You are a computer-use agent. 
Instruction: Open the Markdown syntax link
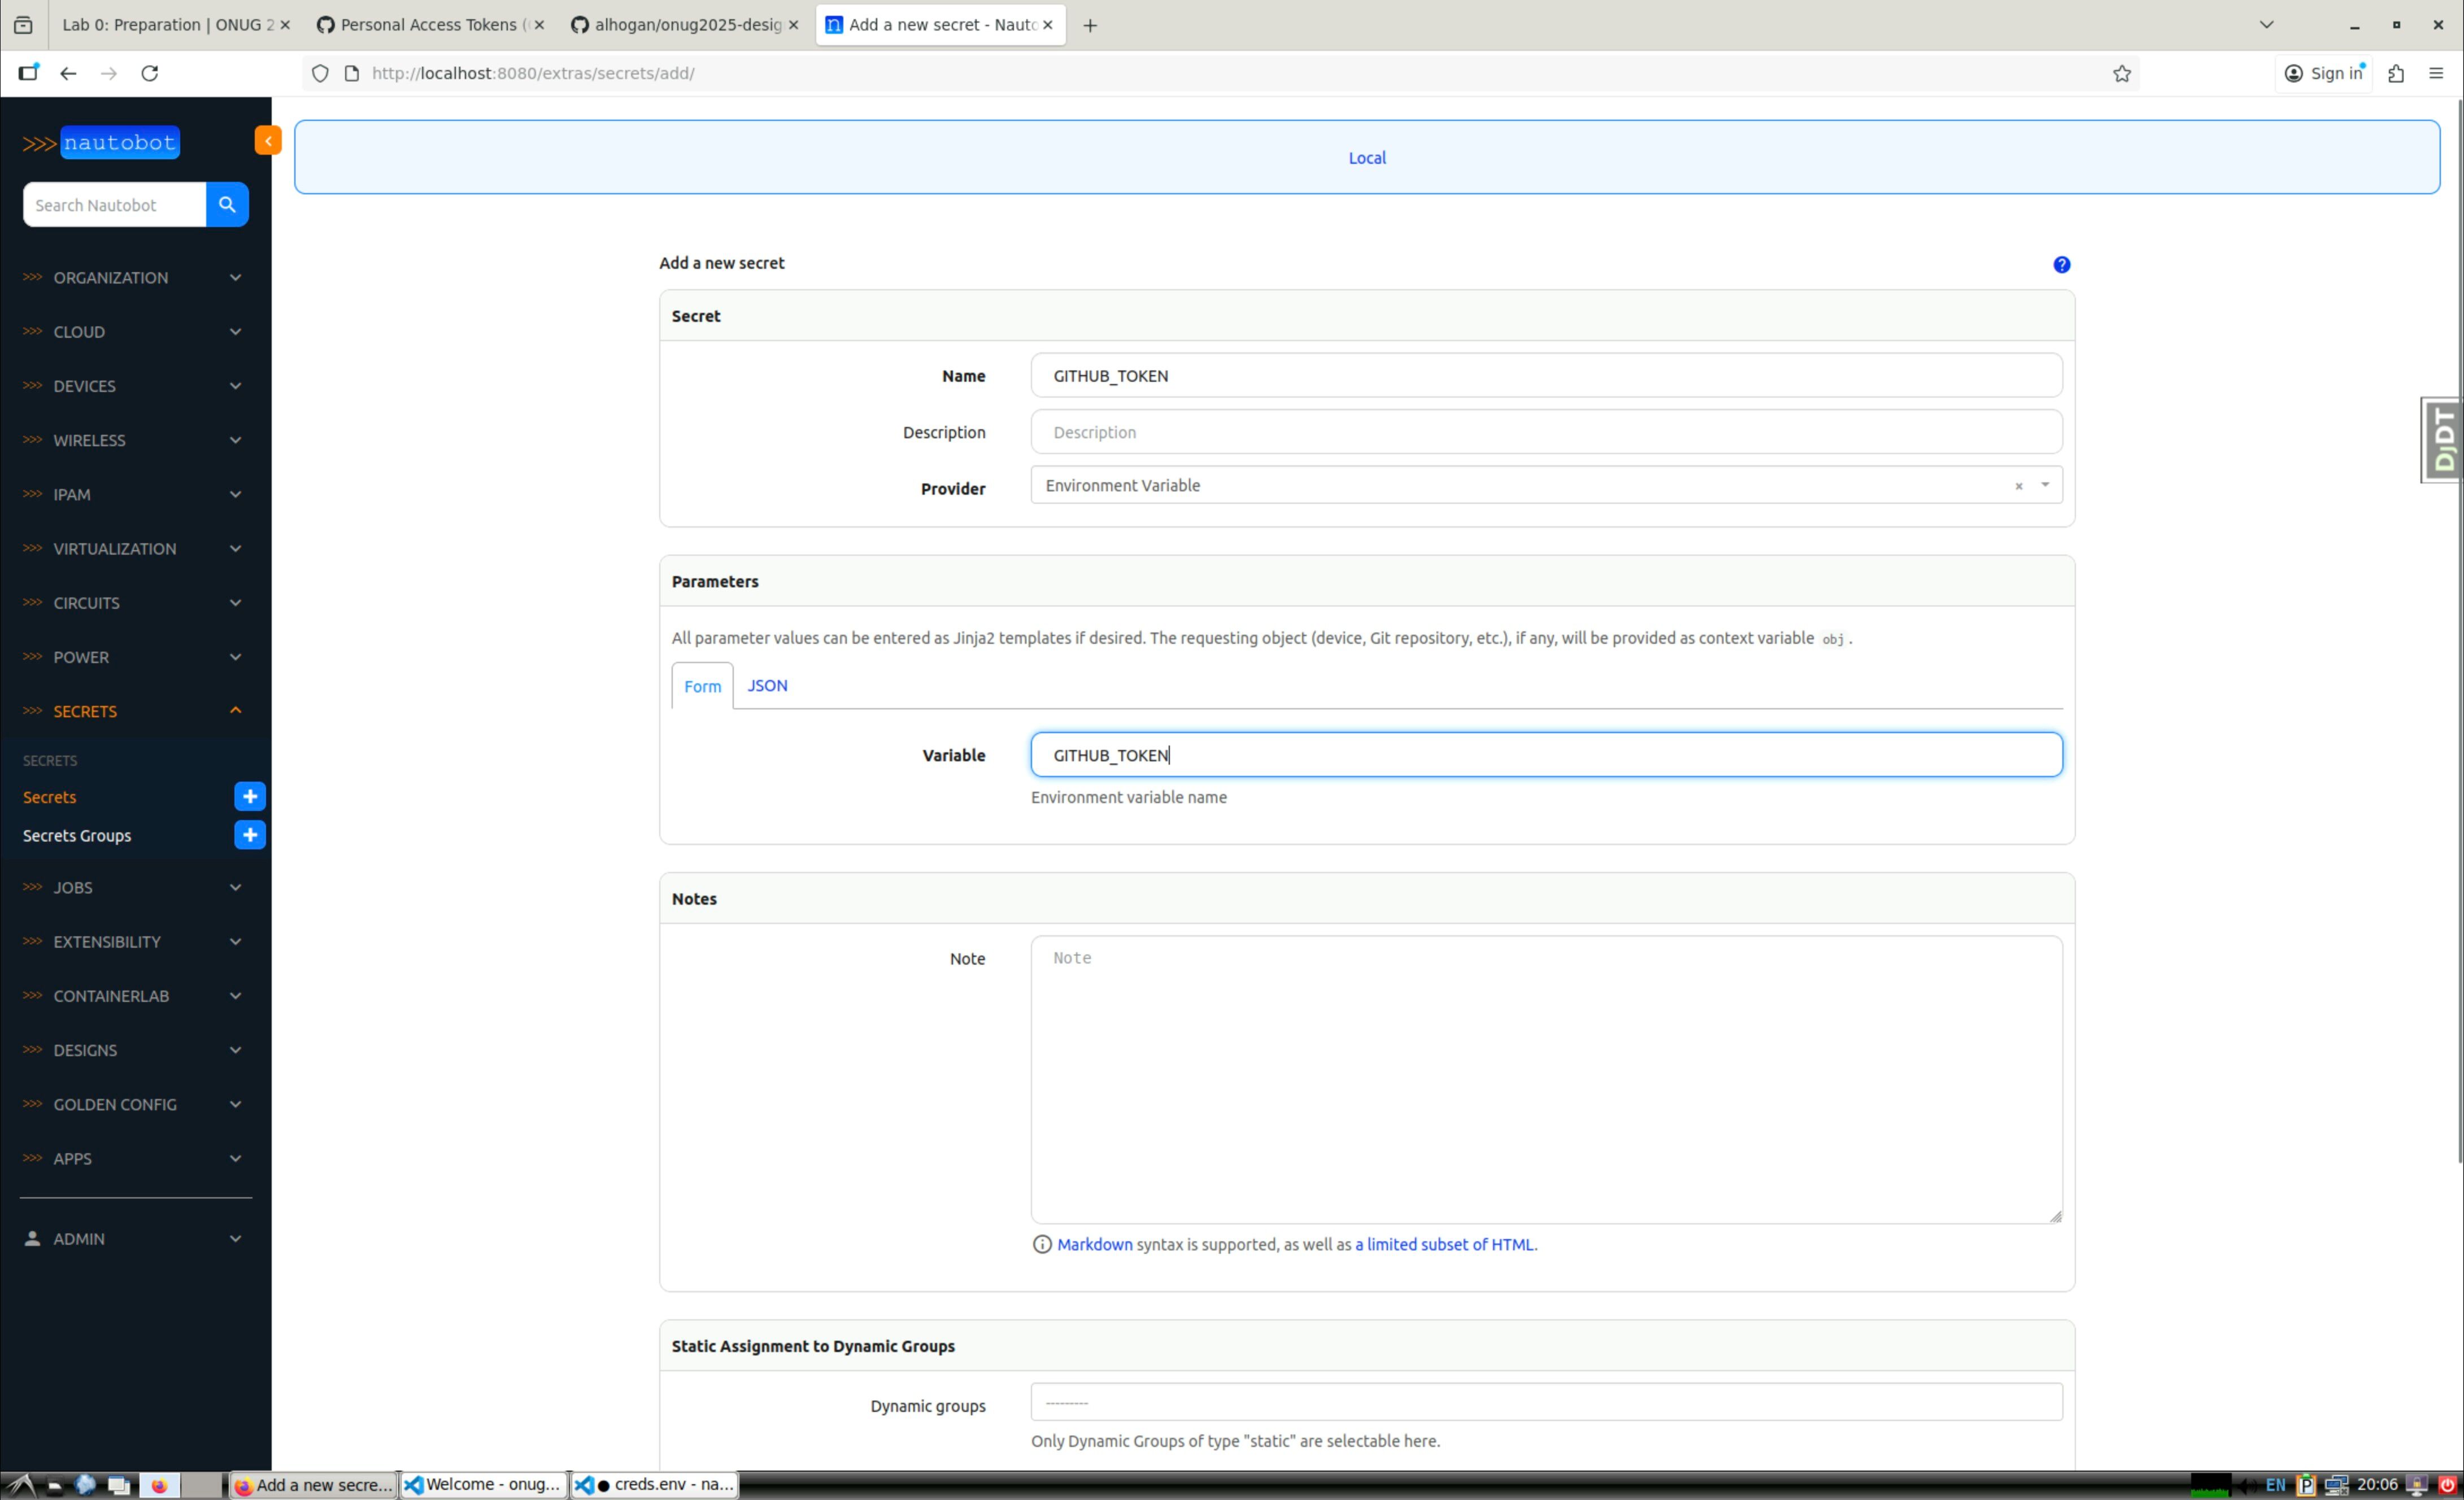[x=1094, y=1244]
